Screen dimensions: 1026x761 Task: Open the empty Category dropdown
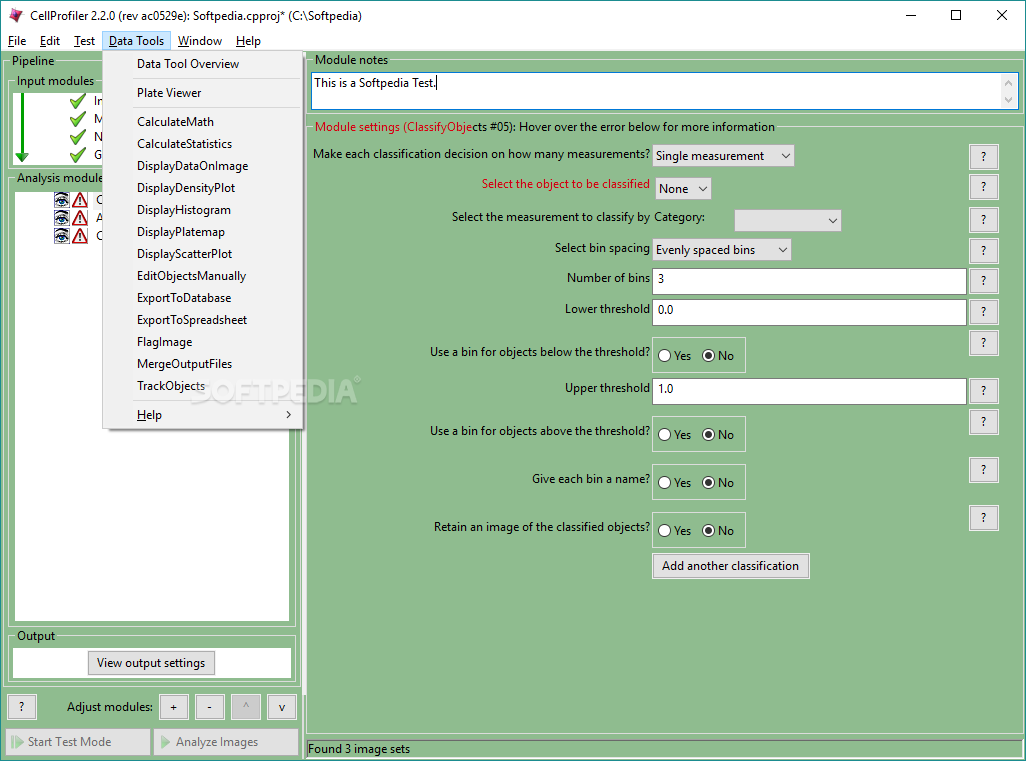788,221
